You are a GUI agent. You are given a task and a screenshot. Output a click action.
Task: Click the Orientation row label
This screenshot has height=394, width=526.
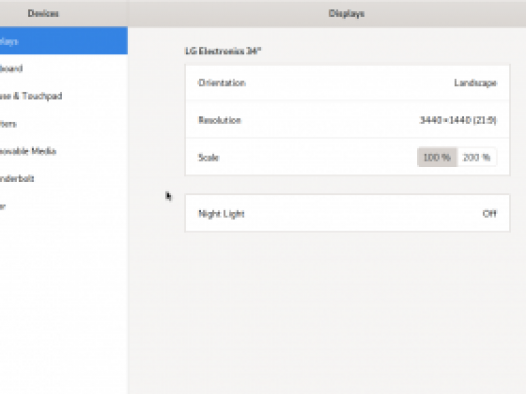tap(222, 83)
